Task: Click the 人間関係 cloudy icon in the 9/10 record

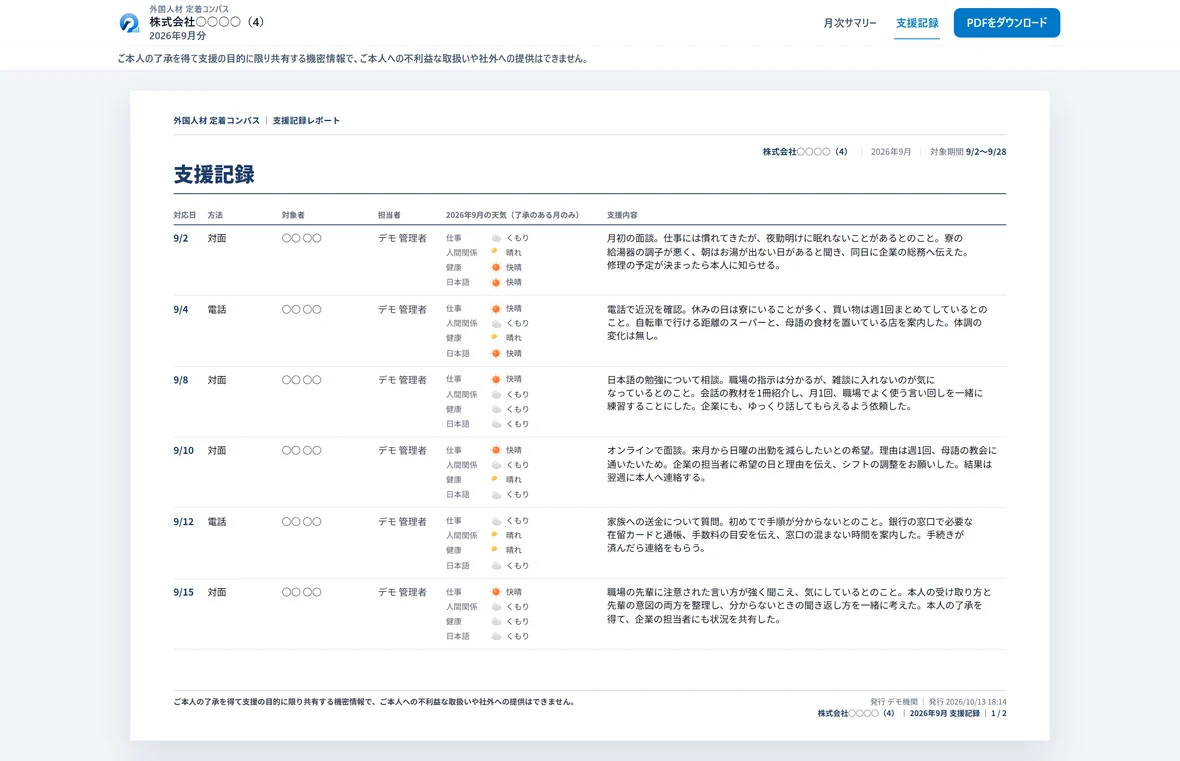Action: [496, 465]
